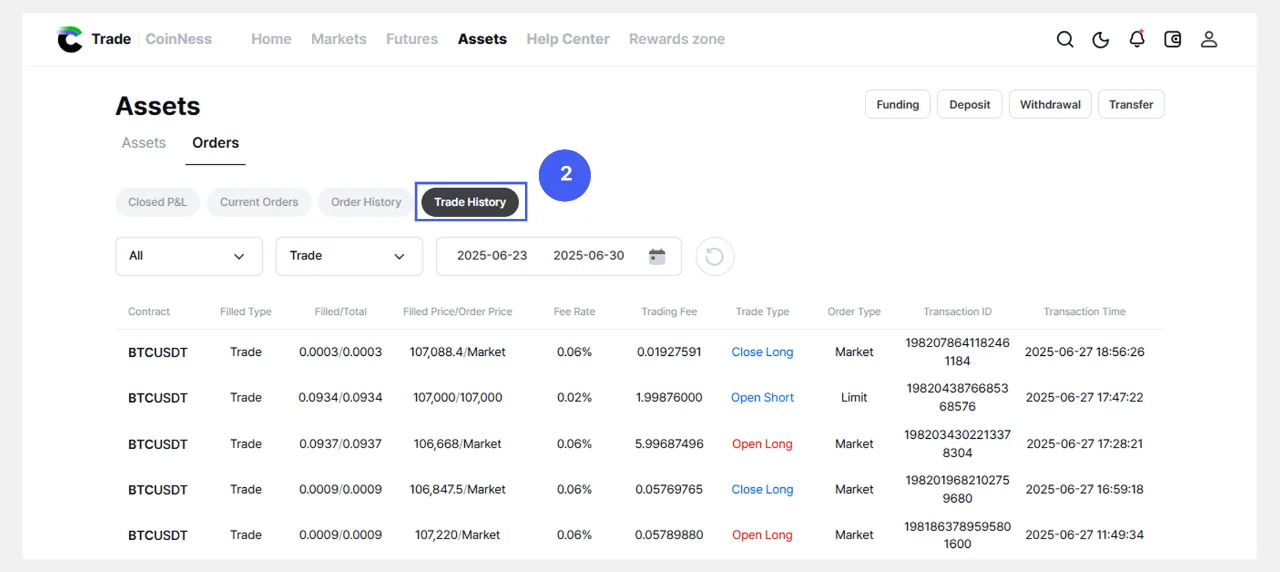
Task: Open the notifications bell icon
Action: (1137, 39)
